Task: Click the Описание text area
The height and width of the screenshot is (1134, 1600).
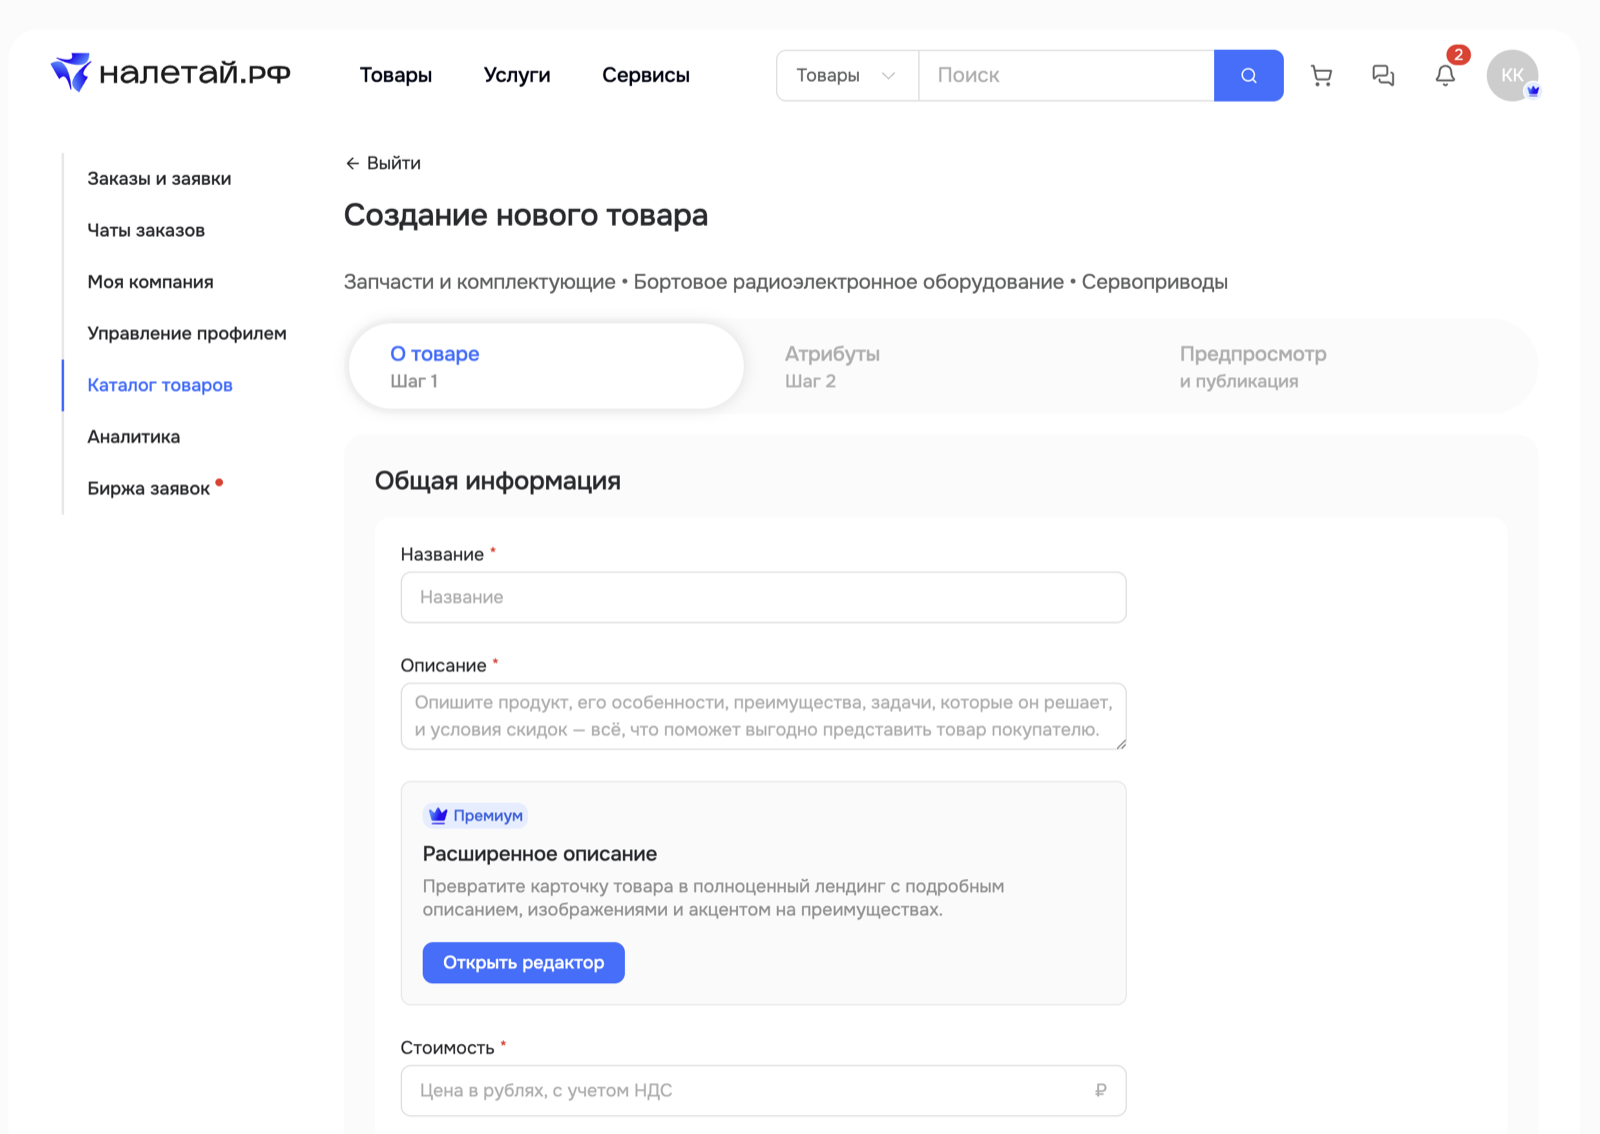Action: 763,716
